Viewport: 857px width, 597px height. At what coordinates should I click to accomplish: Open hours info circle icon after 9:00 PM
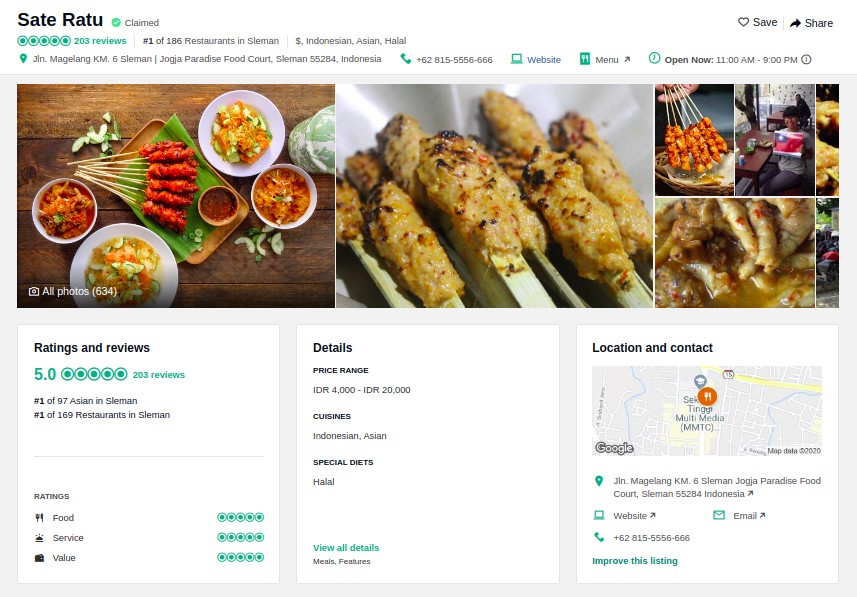pyautogui.click(x=806, y=59)
